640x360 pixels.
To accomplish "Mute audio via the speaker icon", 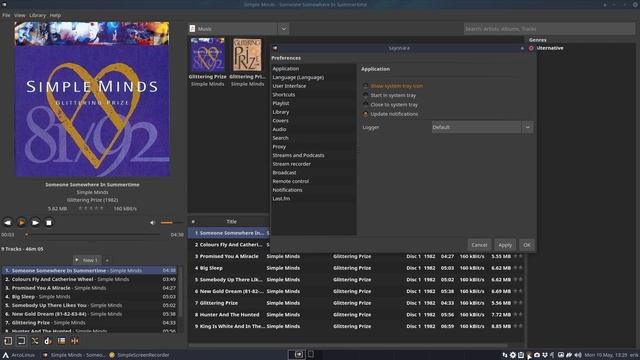I will tap(153, 222).
